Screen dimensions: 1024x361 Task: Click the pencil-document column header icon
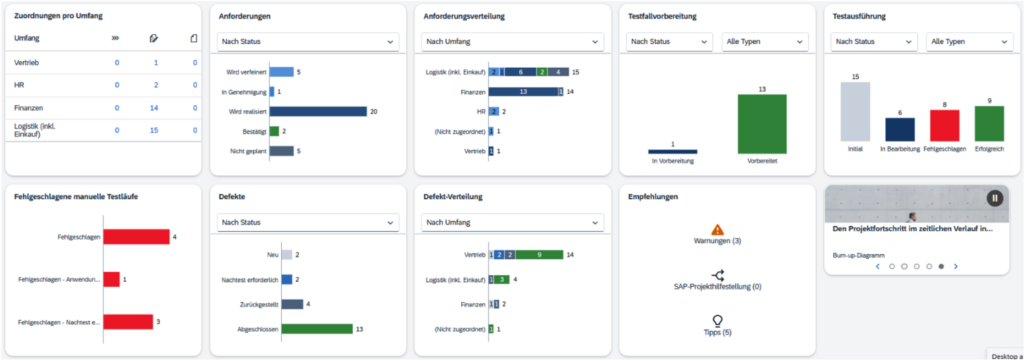click(154, 39)
